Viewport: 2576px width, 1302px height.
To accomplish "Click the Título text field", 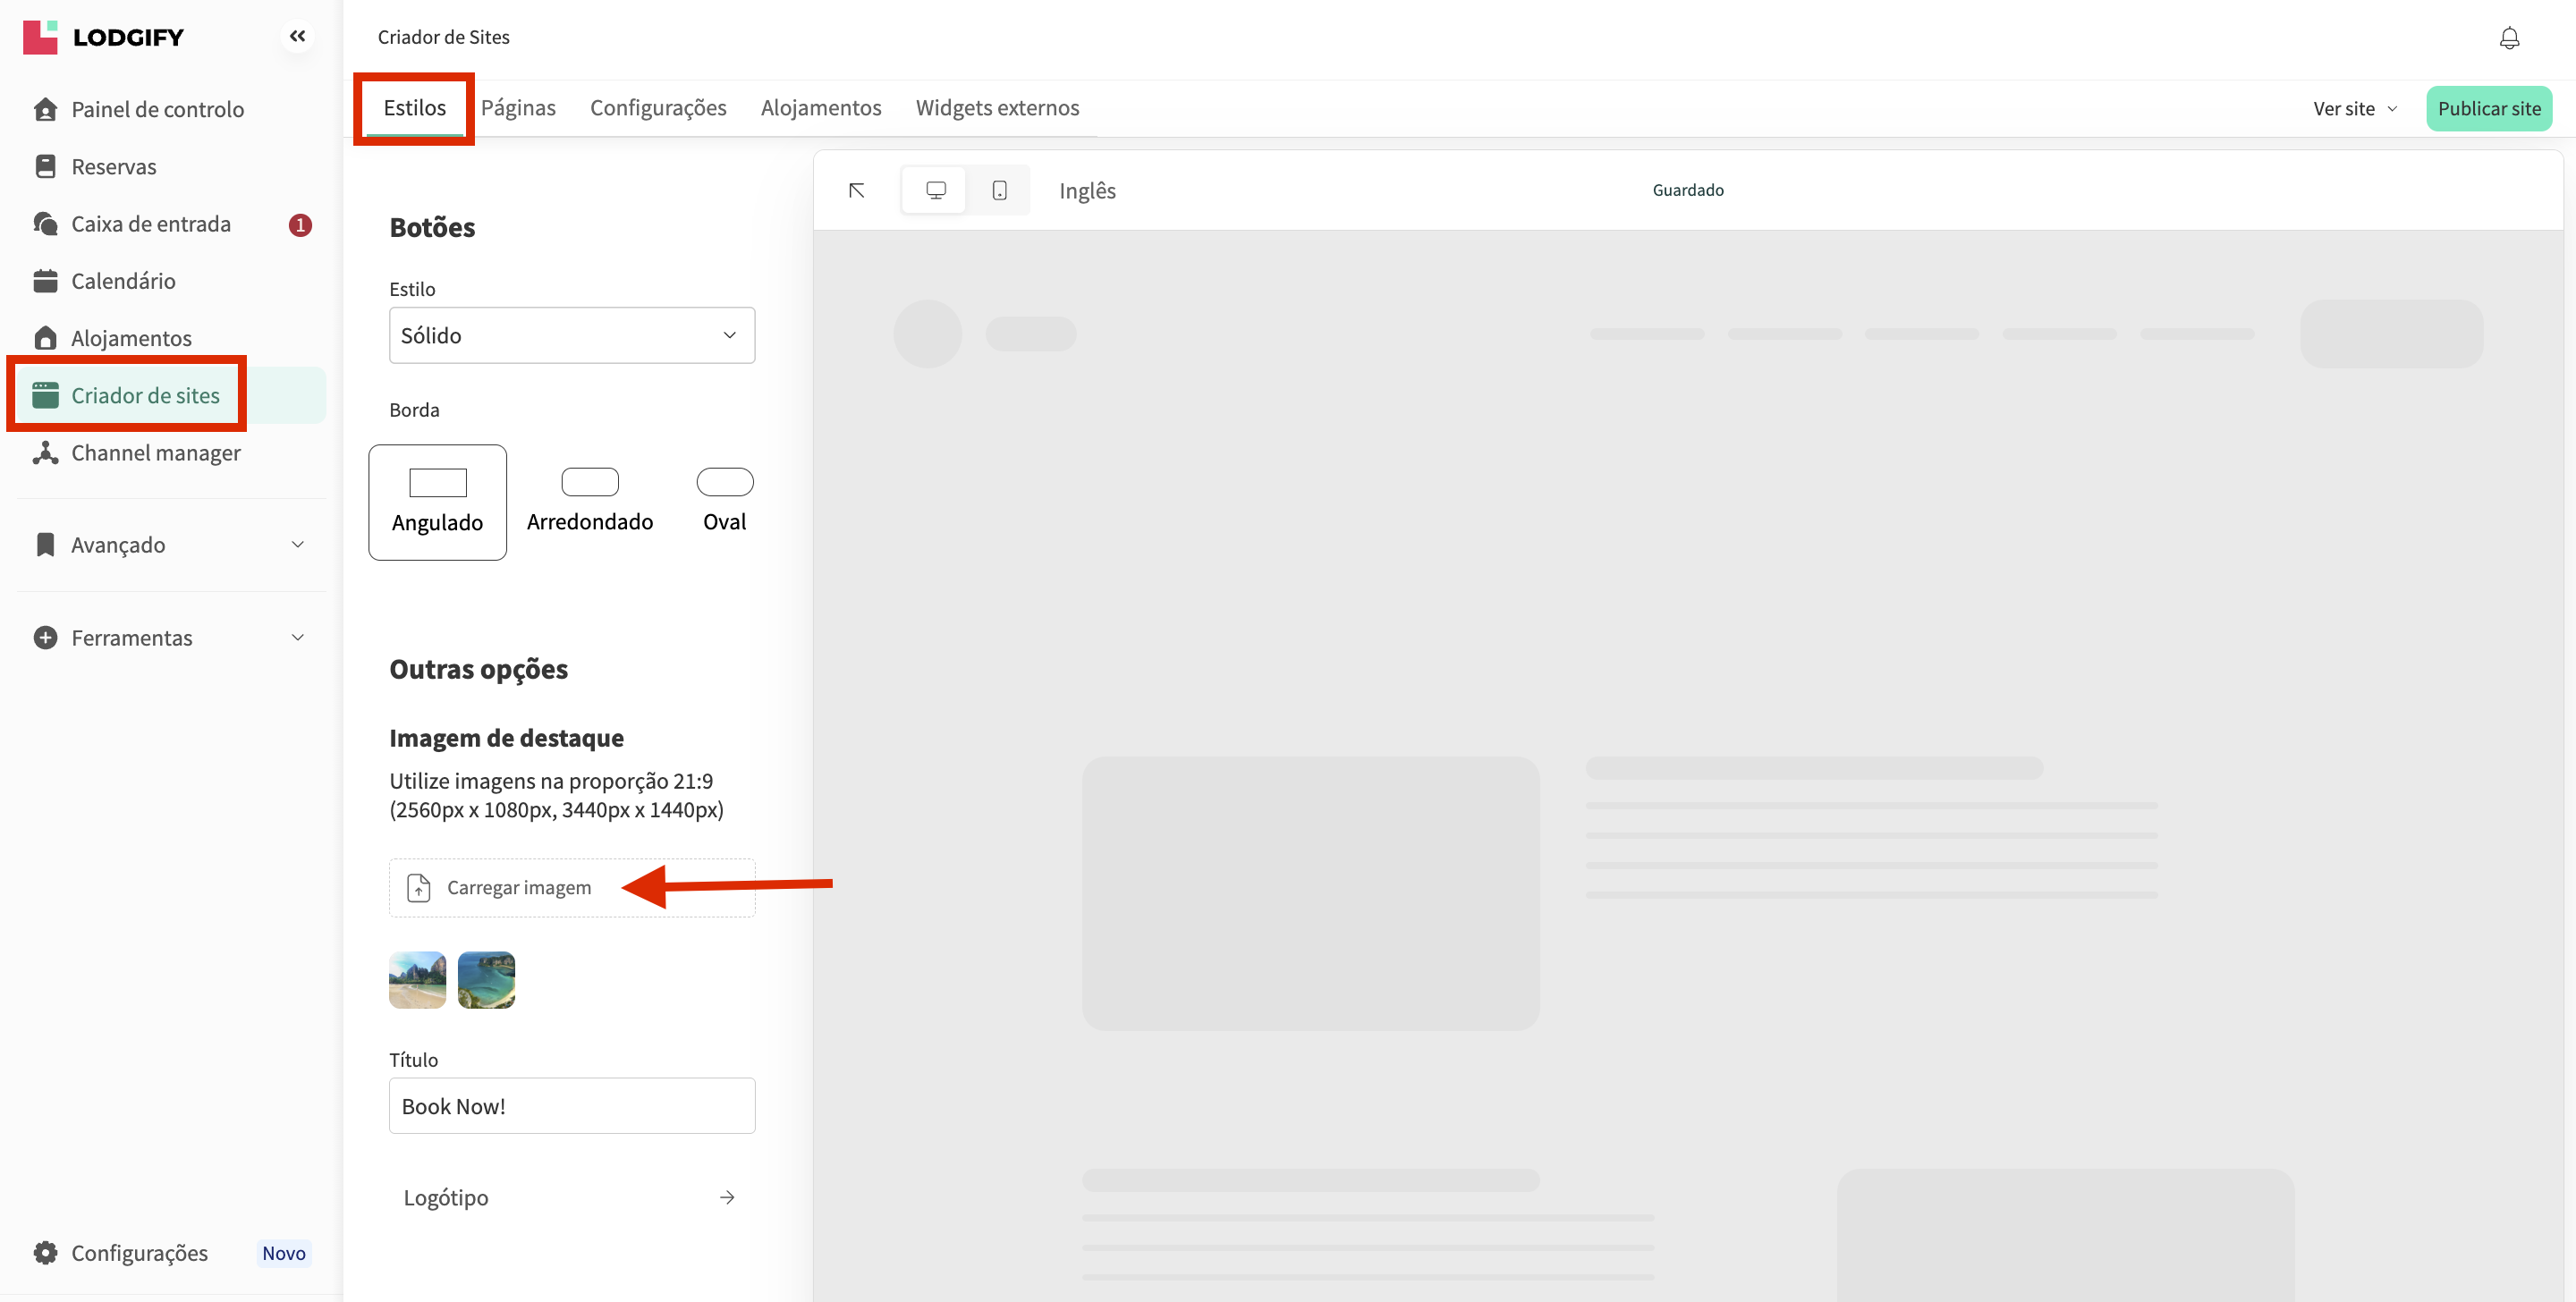I will pos(571,1106).
